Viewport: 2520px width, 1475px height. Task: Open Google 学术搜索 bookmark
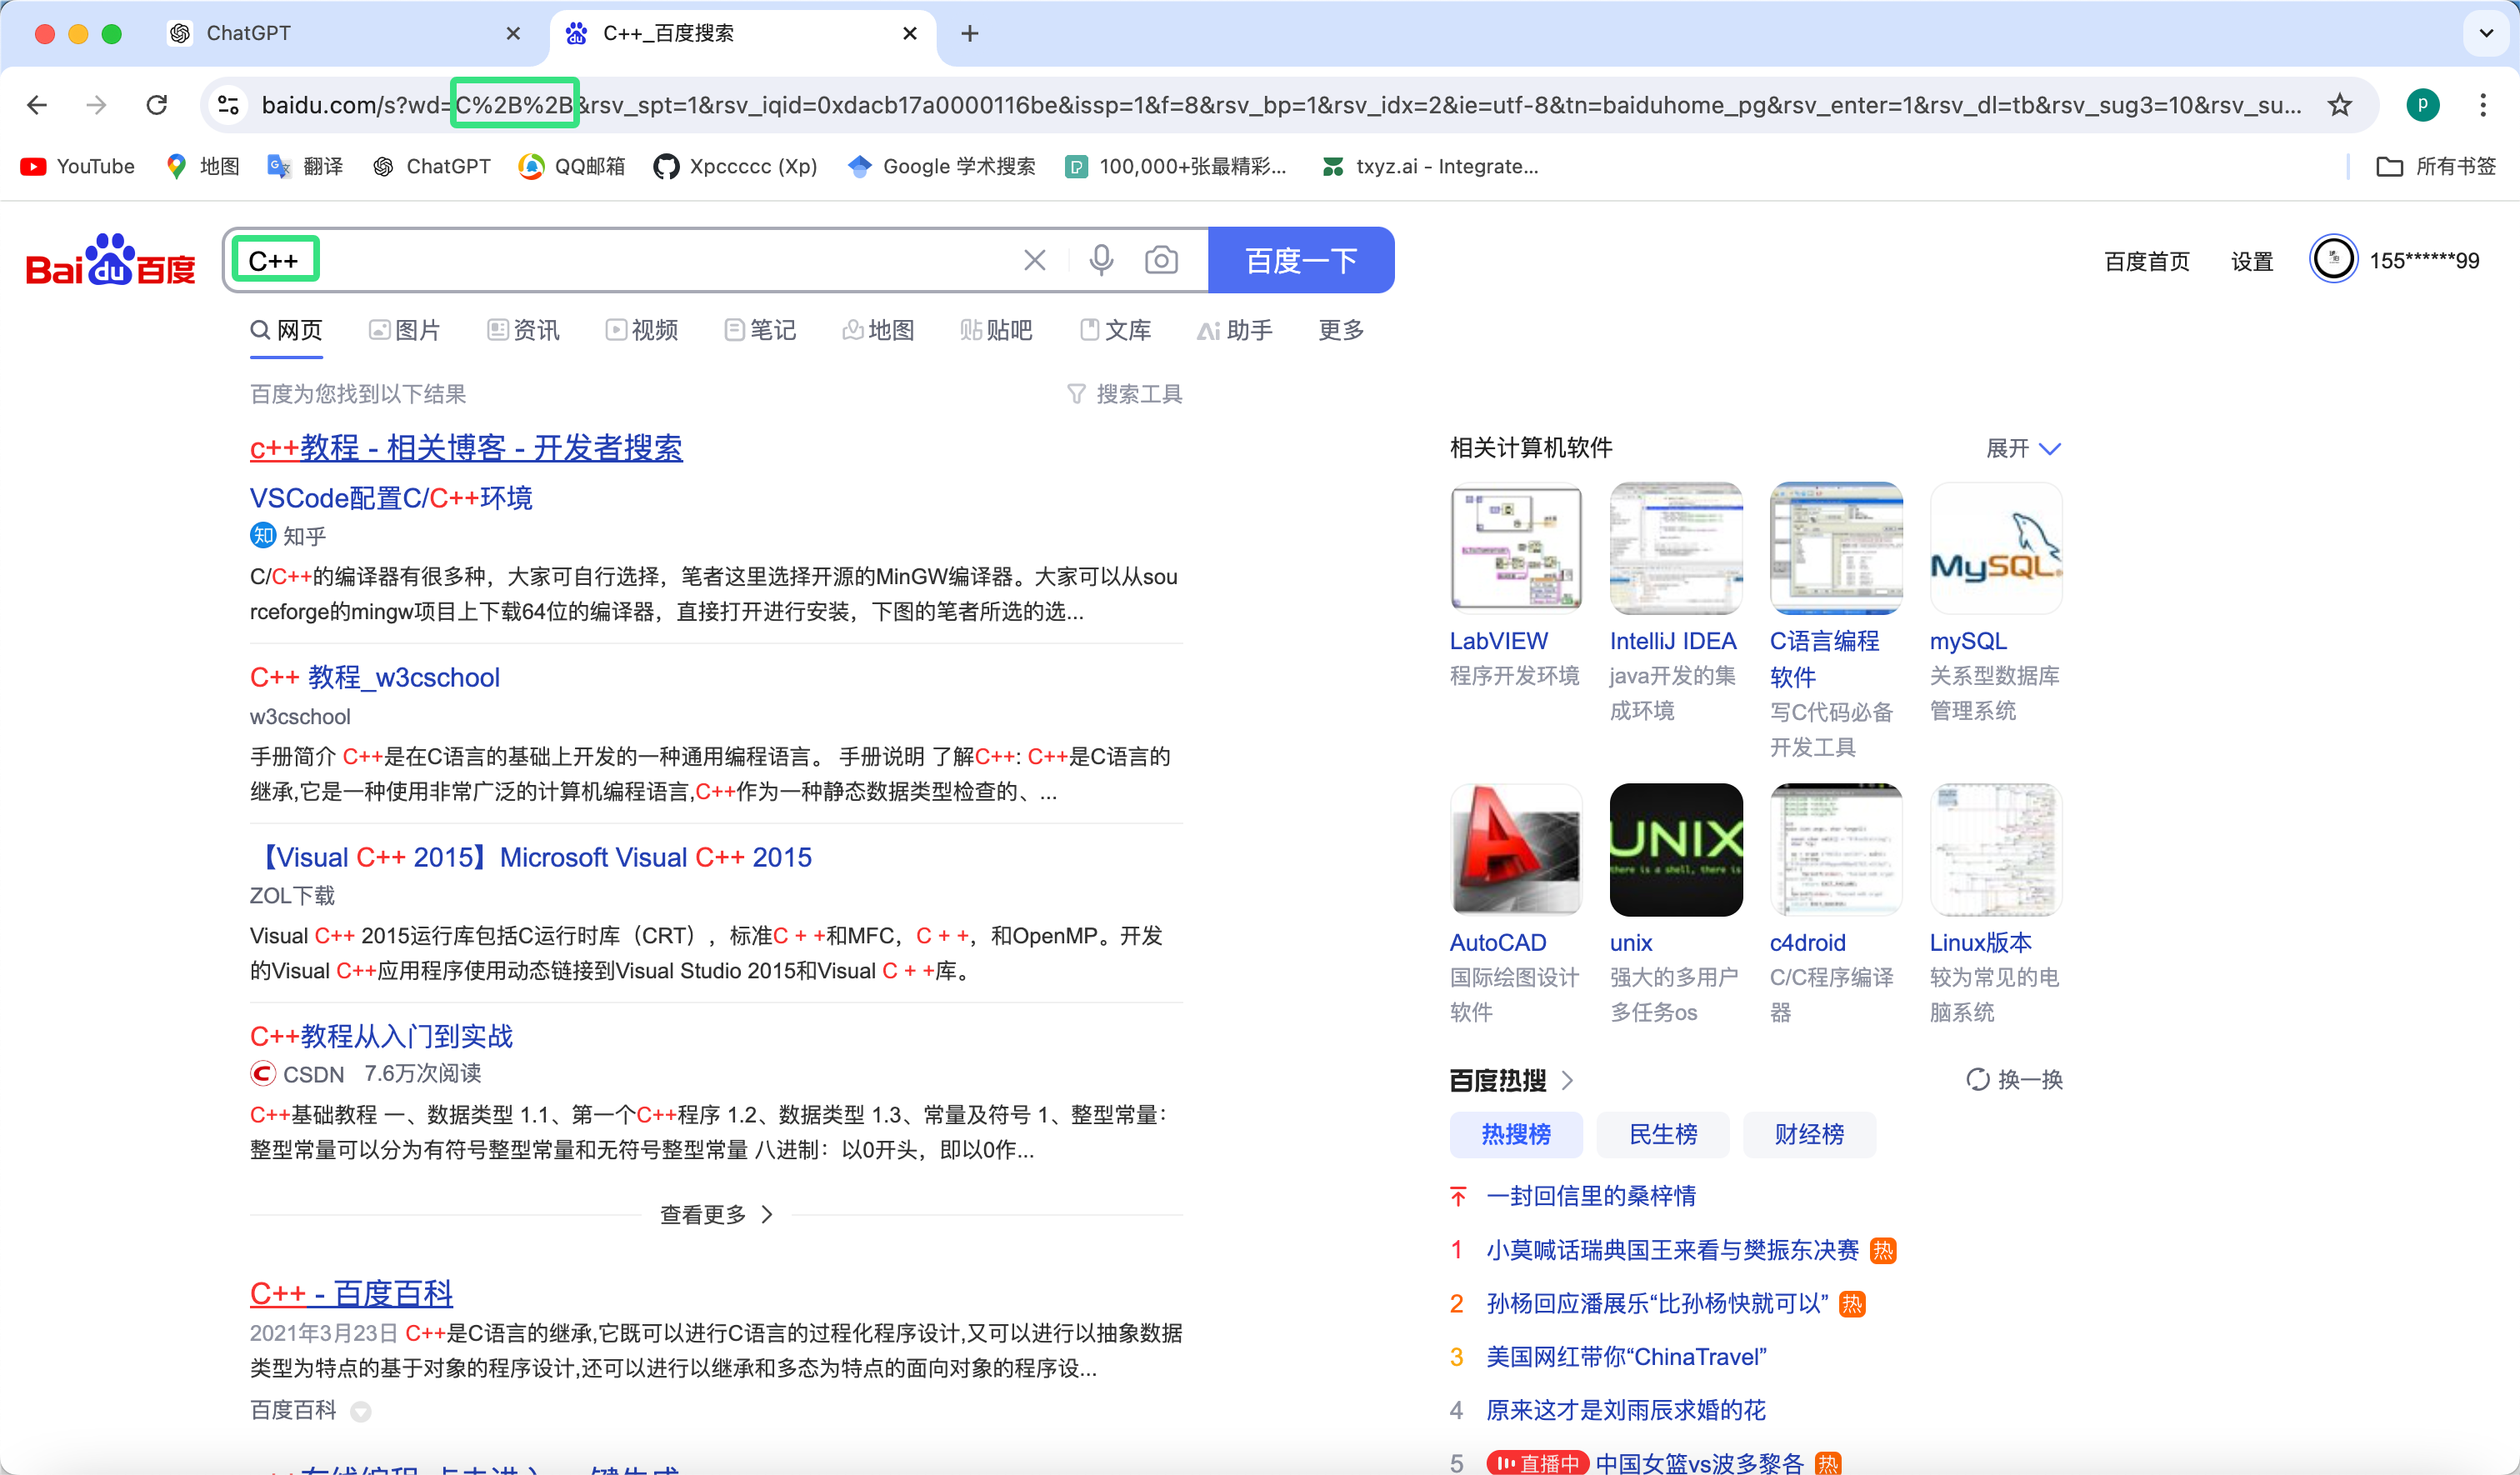pyautogui.click(x=941, y=166)
